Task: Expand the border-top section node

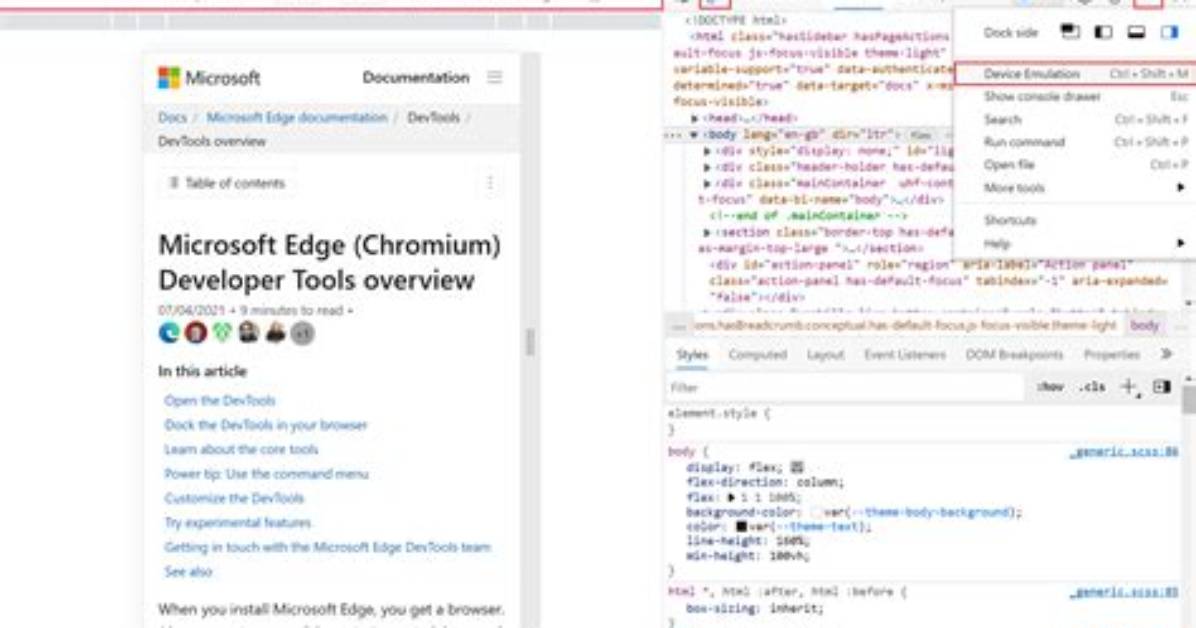Action: (x=707, y=232)
